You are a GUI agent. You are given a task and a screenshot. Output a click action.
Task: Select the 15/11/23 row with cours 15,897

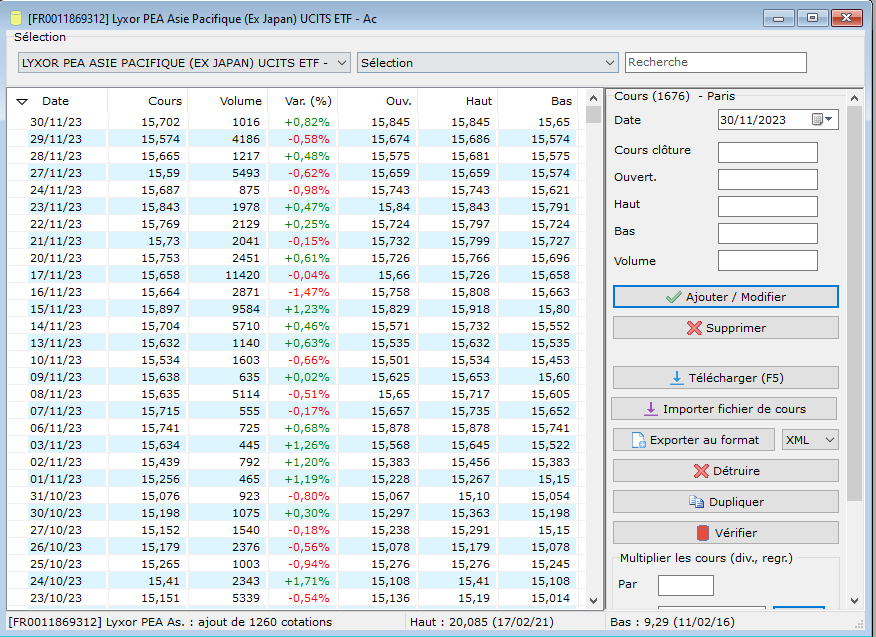[x=296, y=309]
